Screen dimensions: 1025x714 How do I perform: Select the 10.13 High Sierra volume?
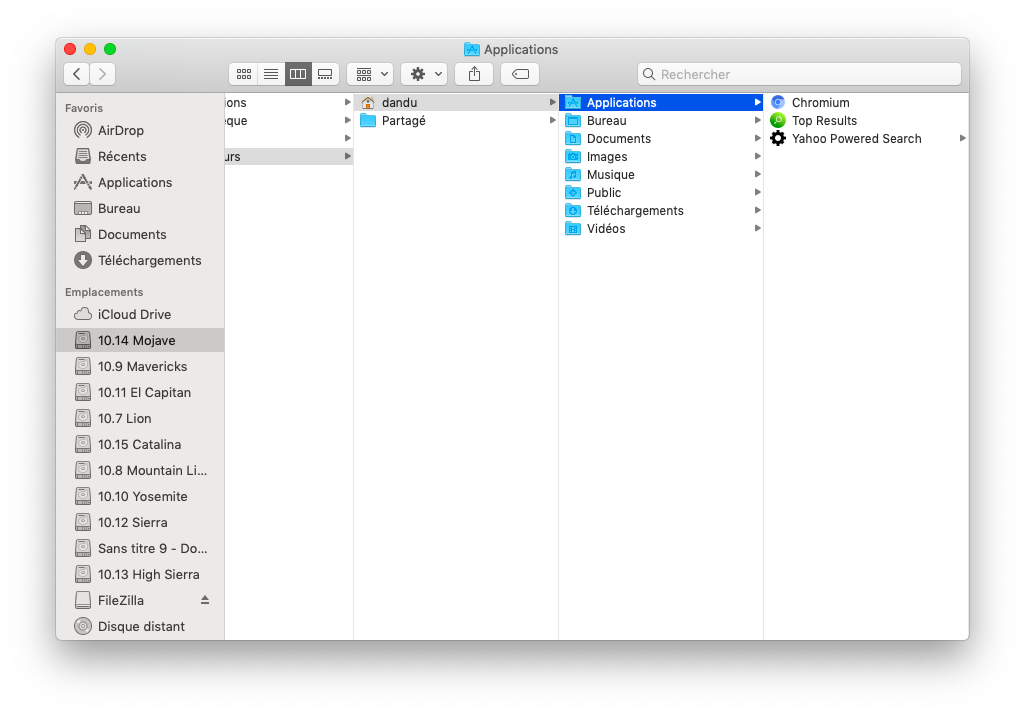pos(140,575)
